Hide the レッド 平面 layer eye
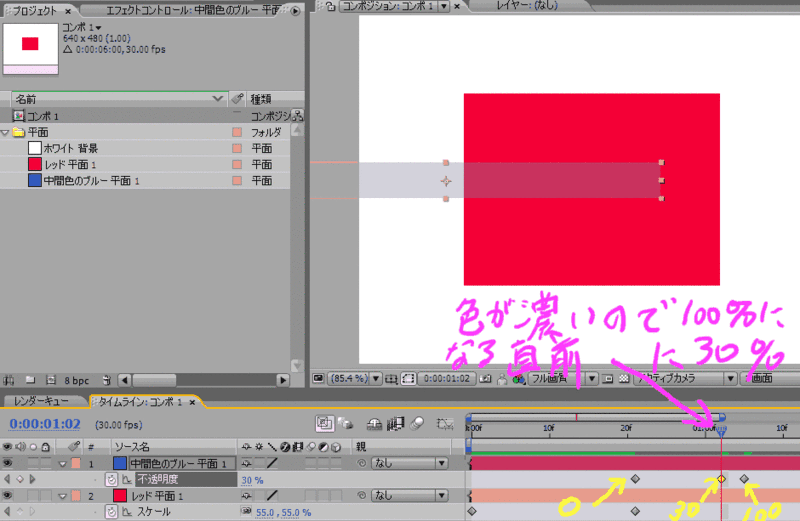Screen dimensions: 800x521 7,495
